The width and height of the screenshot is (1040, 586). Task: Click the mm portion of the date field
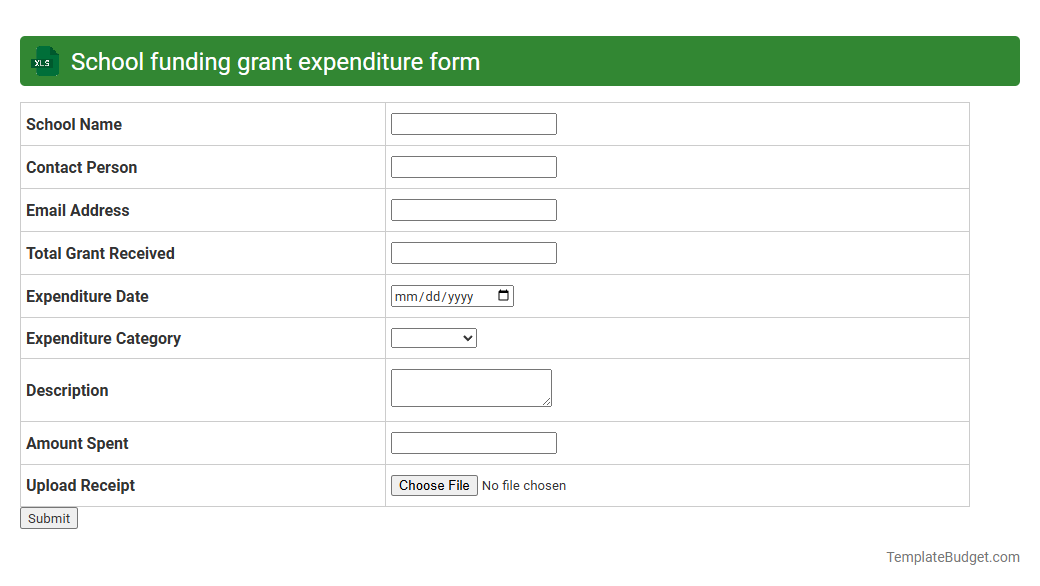click(406, 295)
